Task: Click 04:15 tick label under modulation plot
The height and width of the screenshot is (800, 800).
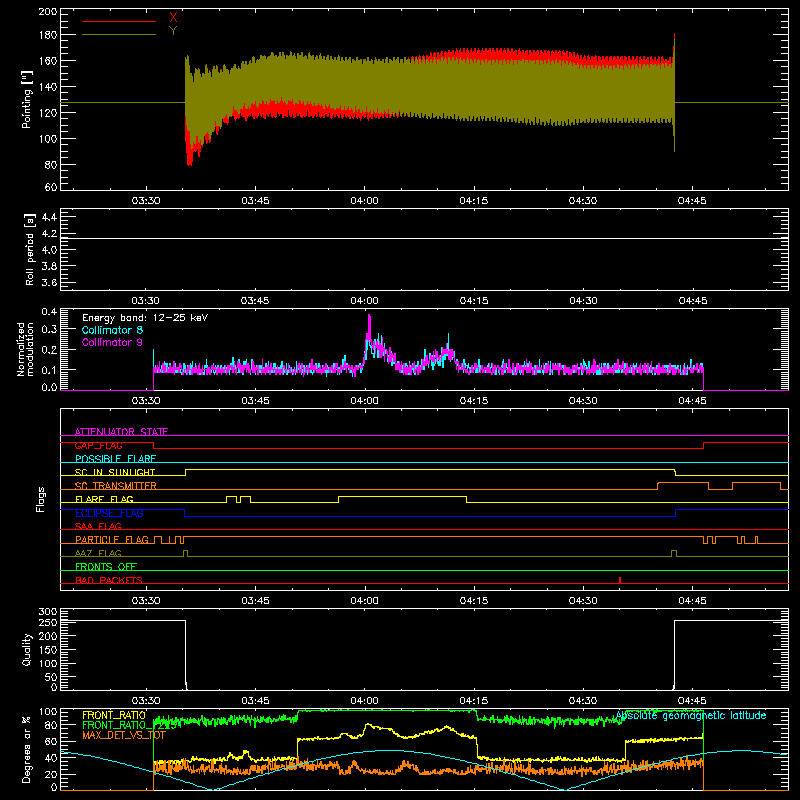Action: click(474, 401)
